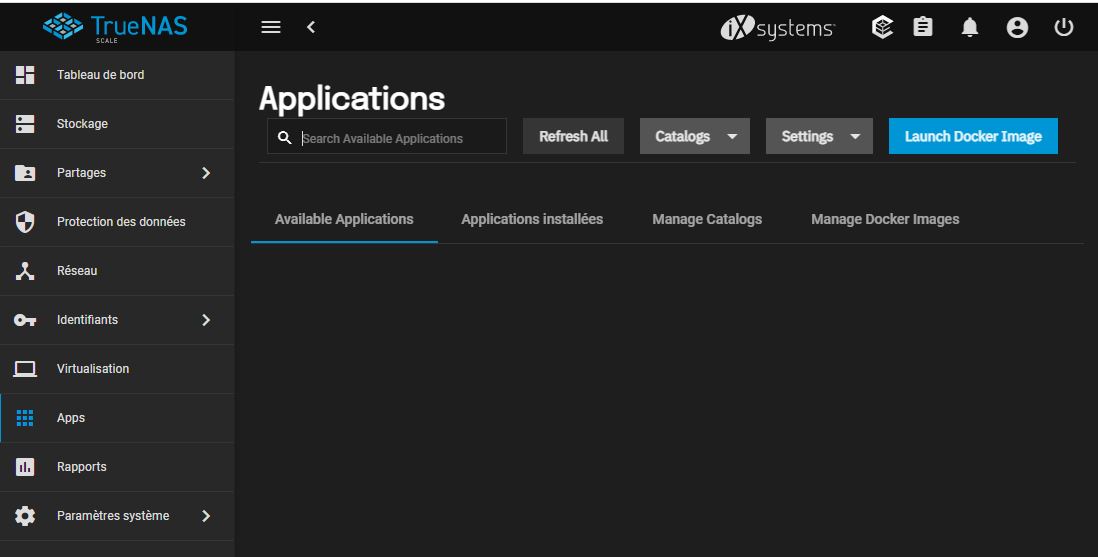The image size is (1098, 557).
Task: Toggle the hamburger sidebar menu
Action: pos(271,27)
